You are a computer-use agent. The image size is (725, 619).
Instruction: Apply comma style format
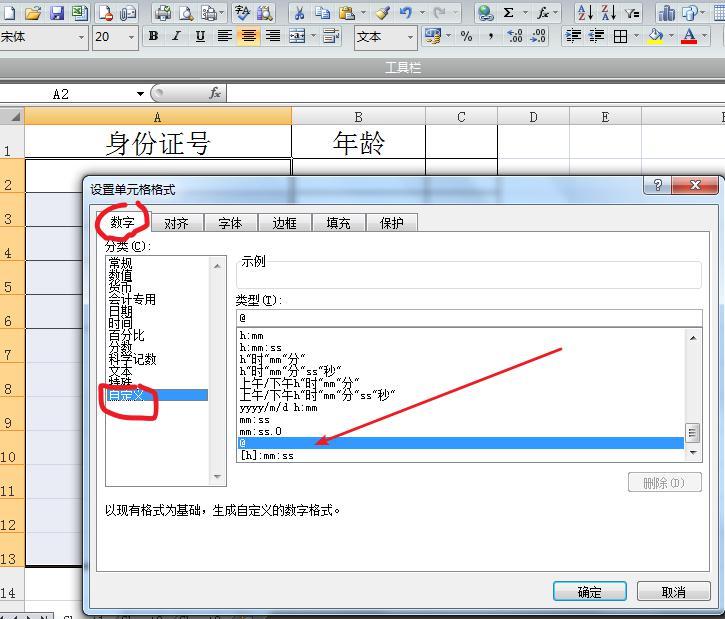[x=490, y=36]
